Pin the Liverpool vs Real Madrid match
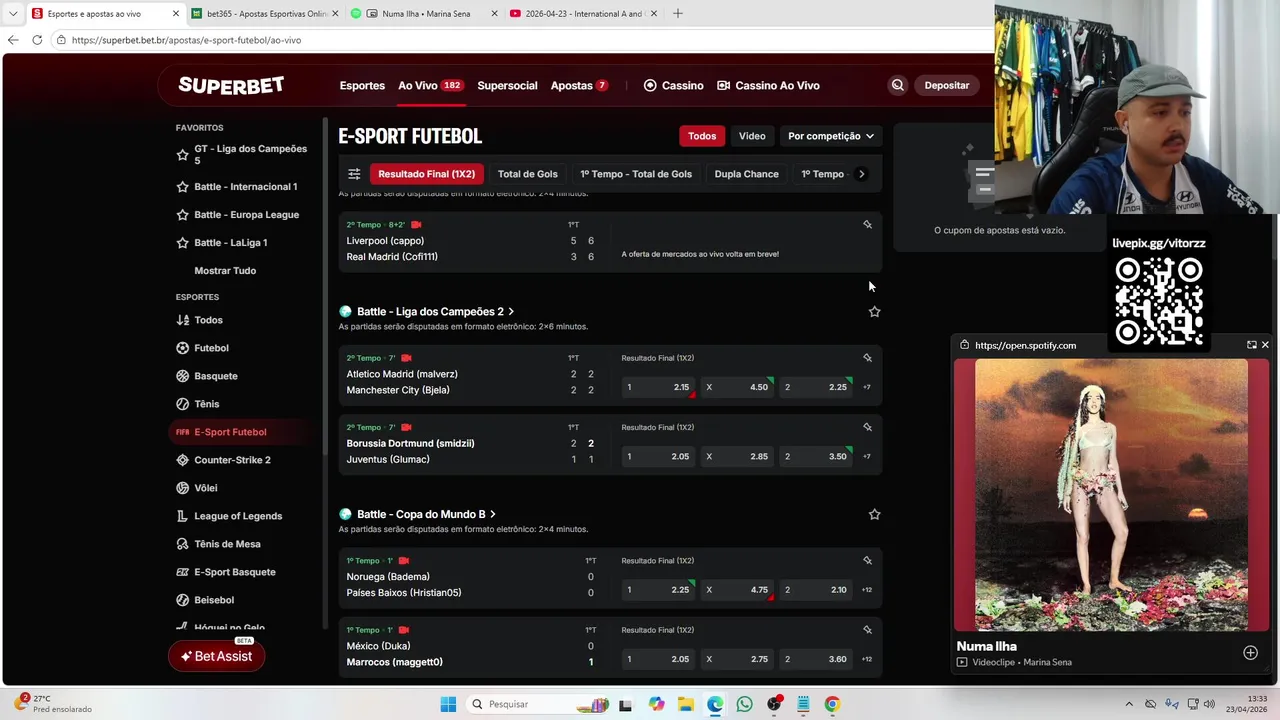This screenshot has height=720, width=1280. pos(867,225)
